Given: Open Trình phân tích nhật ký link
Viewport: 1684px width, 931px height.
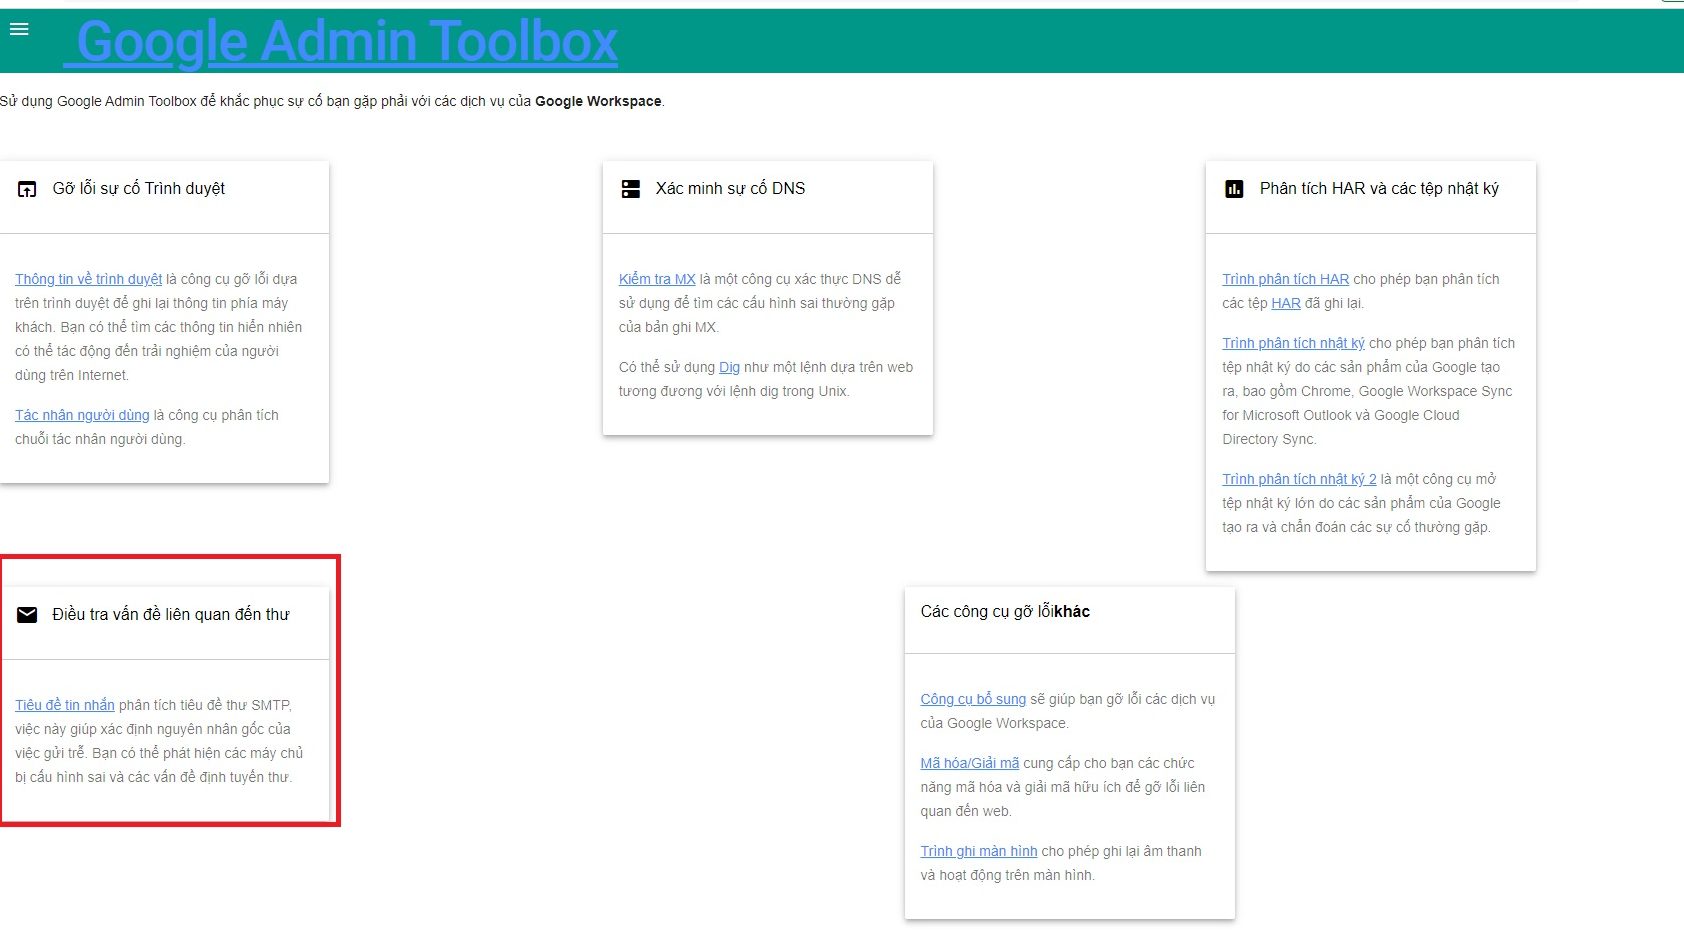Looking at the screenshot, I should point(1293,343).
